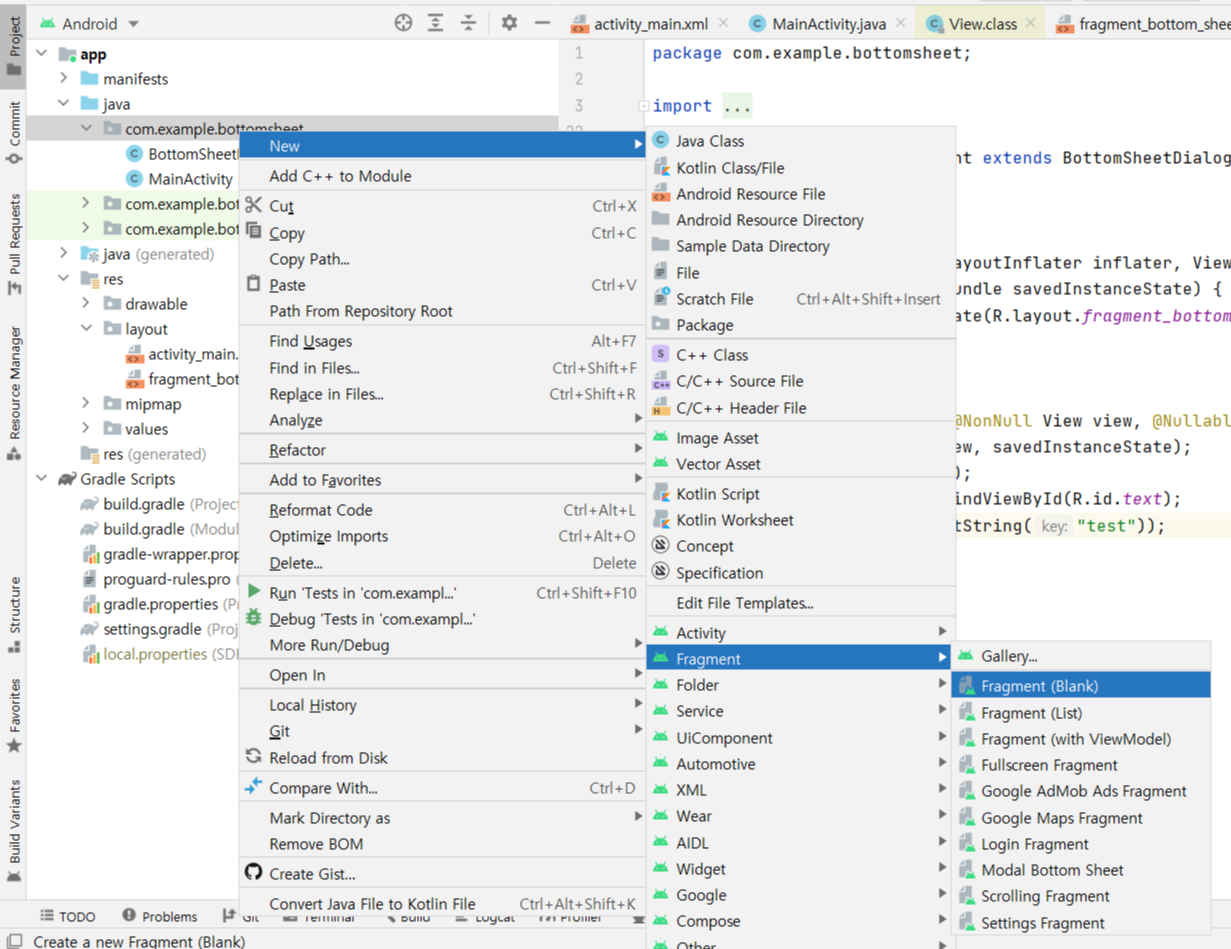Click the Expand All icon in Project toolbar
Screen dimensions: 1231x949
tap(436, 23)
